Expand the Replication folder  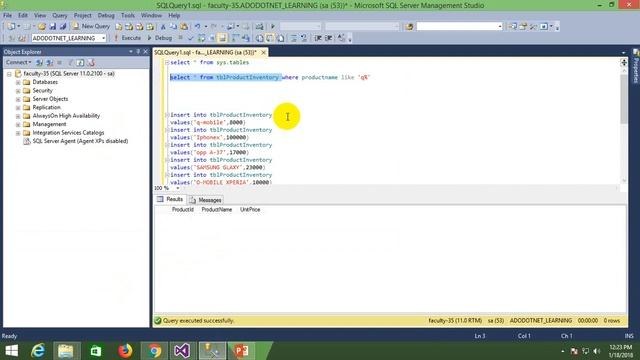coord(18,107)
